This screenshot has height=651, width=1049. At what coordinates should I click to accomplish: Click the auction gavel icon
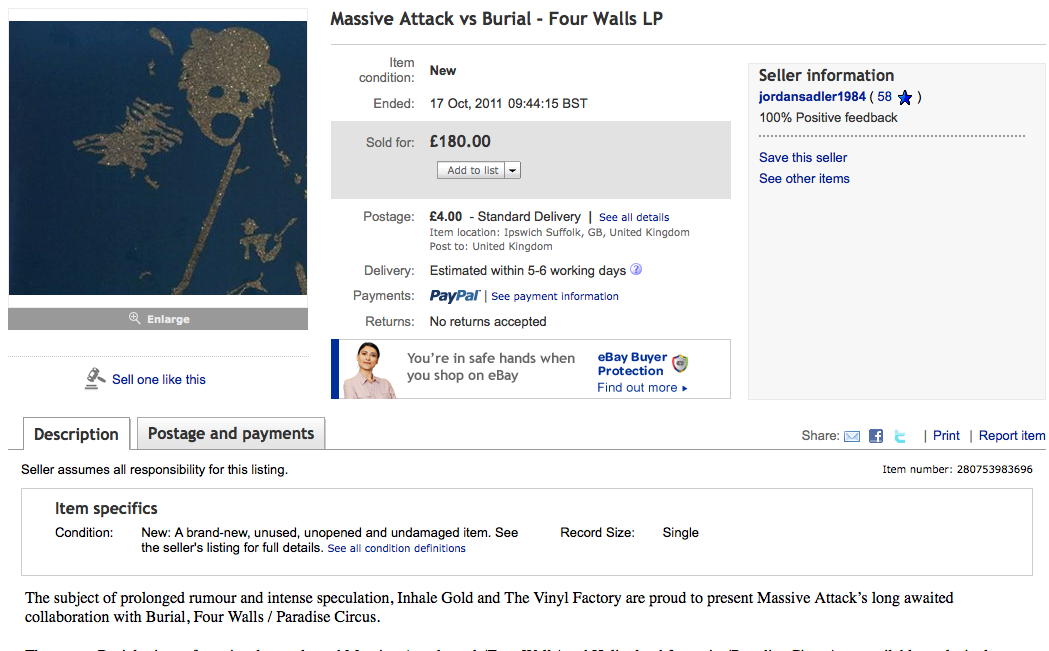tap(96, 378)
